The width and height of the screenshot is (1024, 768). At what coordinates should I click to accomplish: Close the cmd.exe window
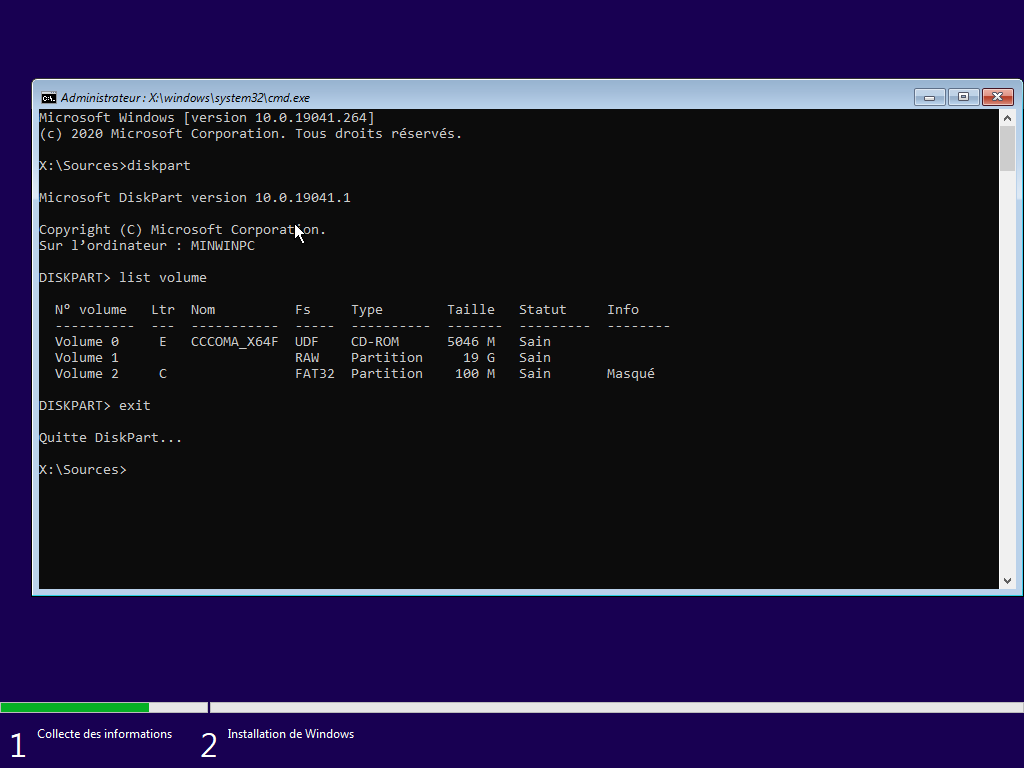pos(997,97)
